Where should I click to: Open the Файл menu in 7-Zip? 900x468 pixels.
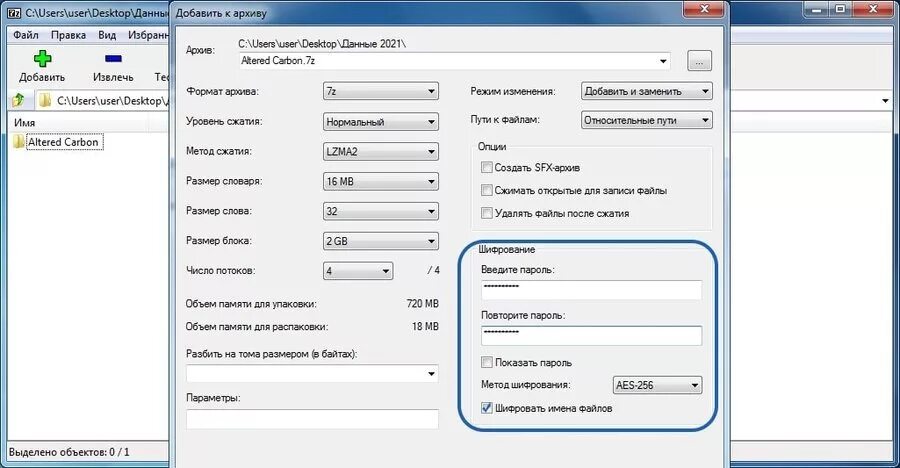[26, 35]
